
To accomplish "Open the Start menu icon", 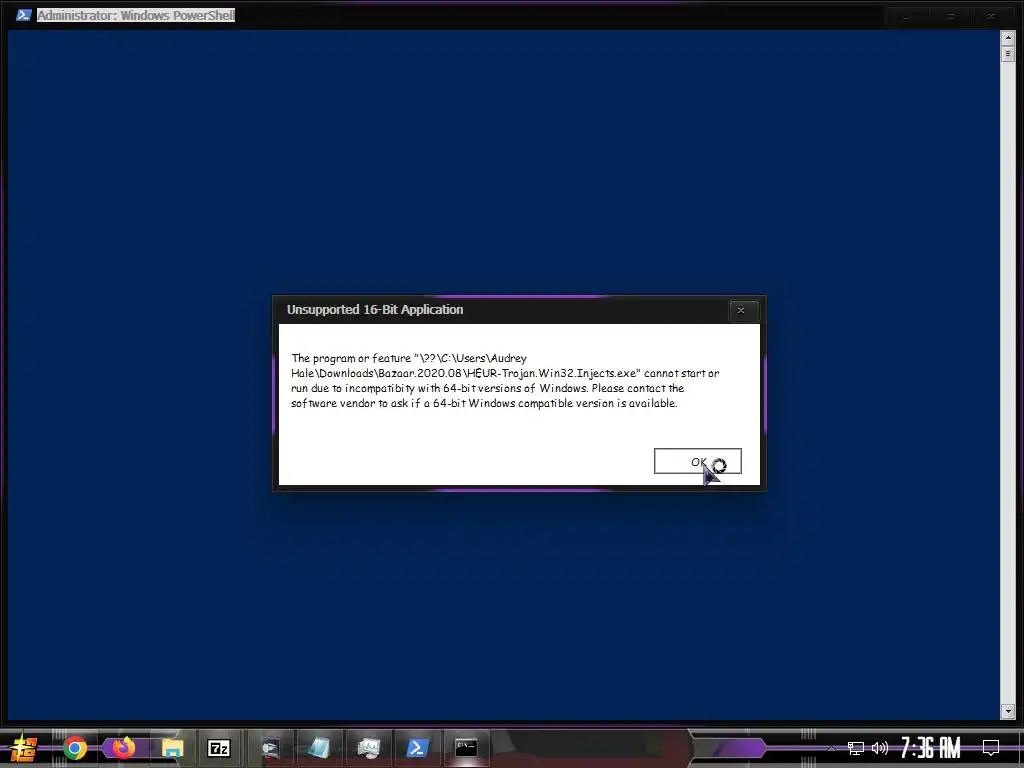I will click(24, 748).
